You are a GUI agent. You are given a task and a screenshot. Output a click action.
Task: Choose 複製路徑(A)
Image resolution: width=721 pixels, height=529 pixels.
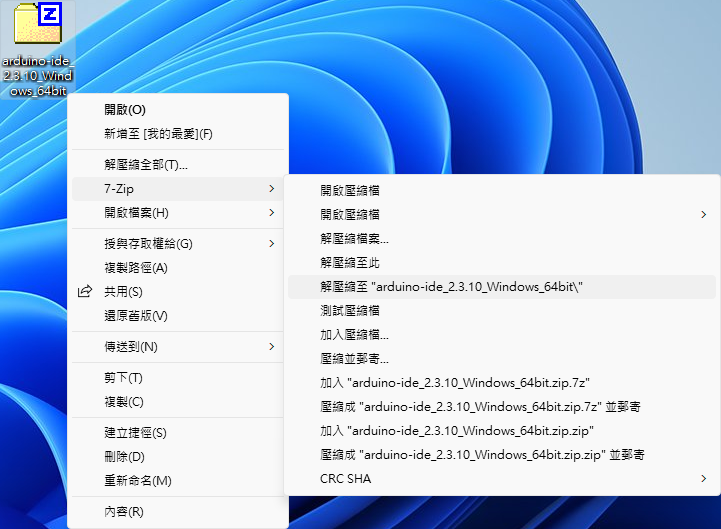click(x=178, y=268)
